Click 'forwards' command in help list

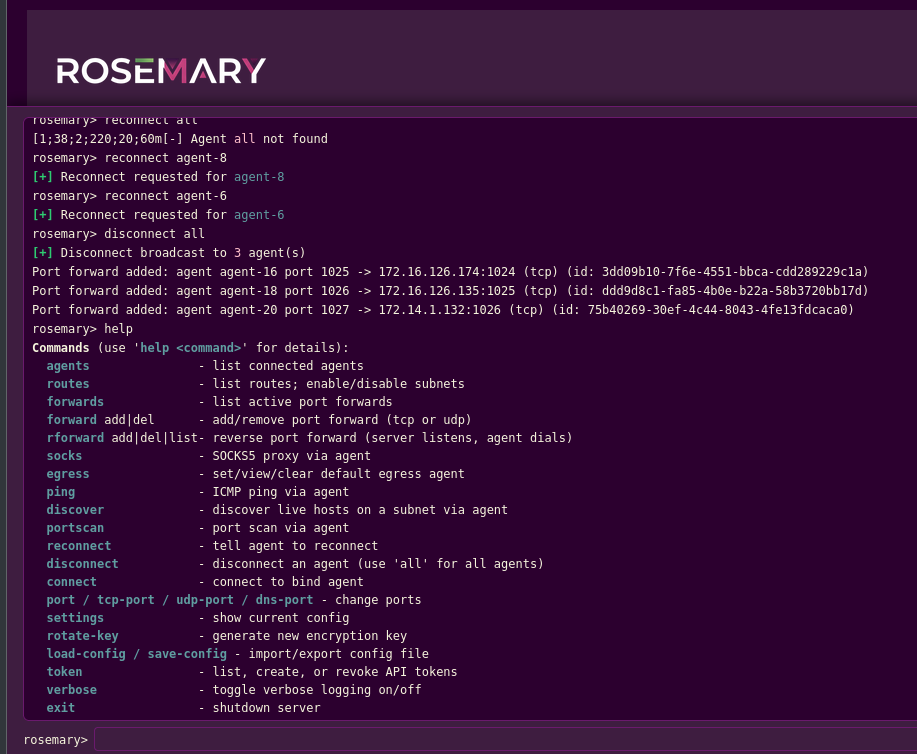point(75,402)
